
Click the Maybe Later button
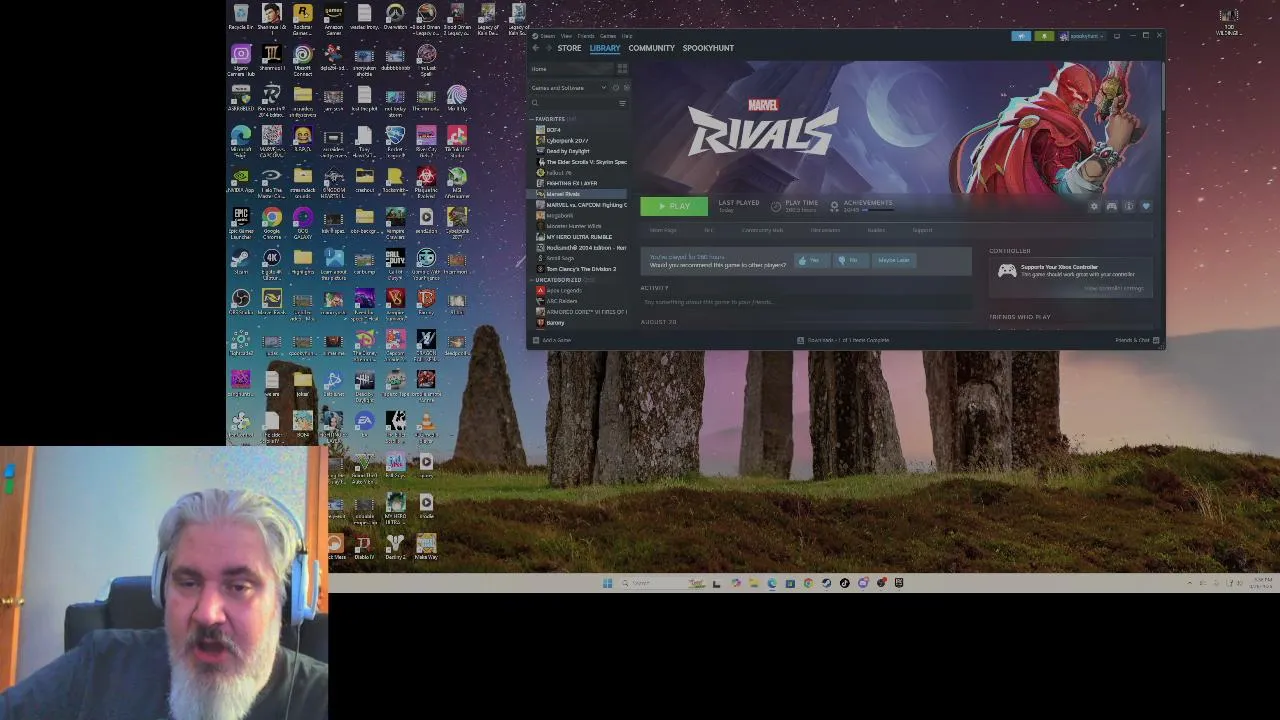tap(894, 261)
